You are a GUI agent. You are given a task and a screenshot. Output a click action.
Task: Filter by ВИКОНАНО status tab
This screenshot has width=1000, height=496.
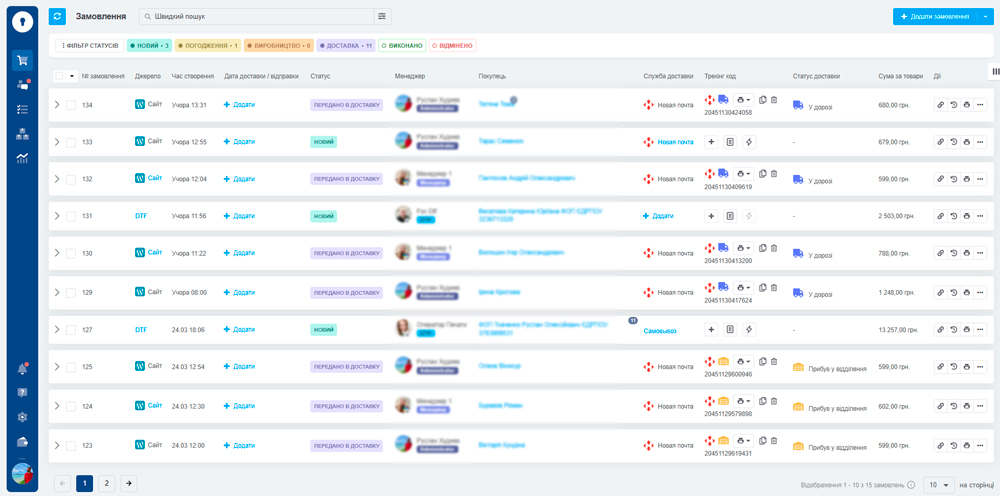coord(402,46)
